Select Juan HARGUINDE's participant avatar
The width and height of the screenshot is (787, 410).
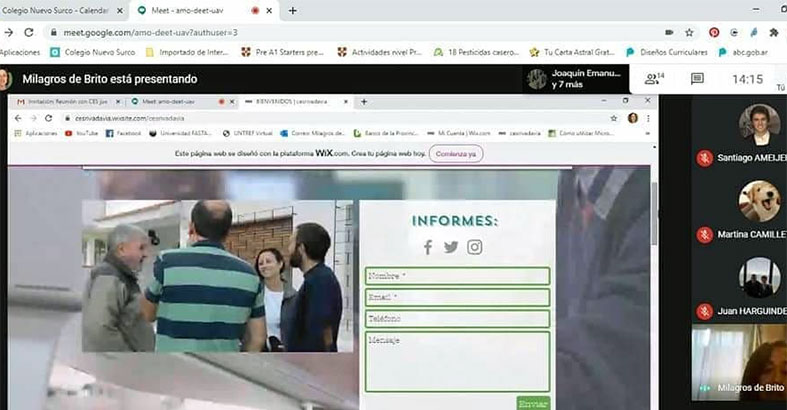759,279
